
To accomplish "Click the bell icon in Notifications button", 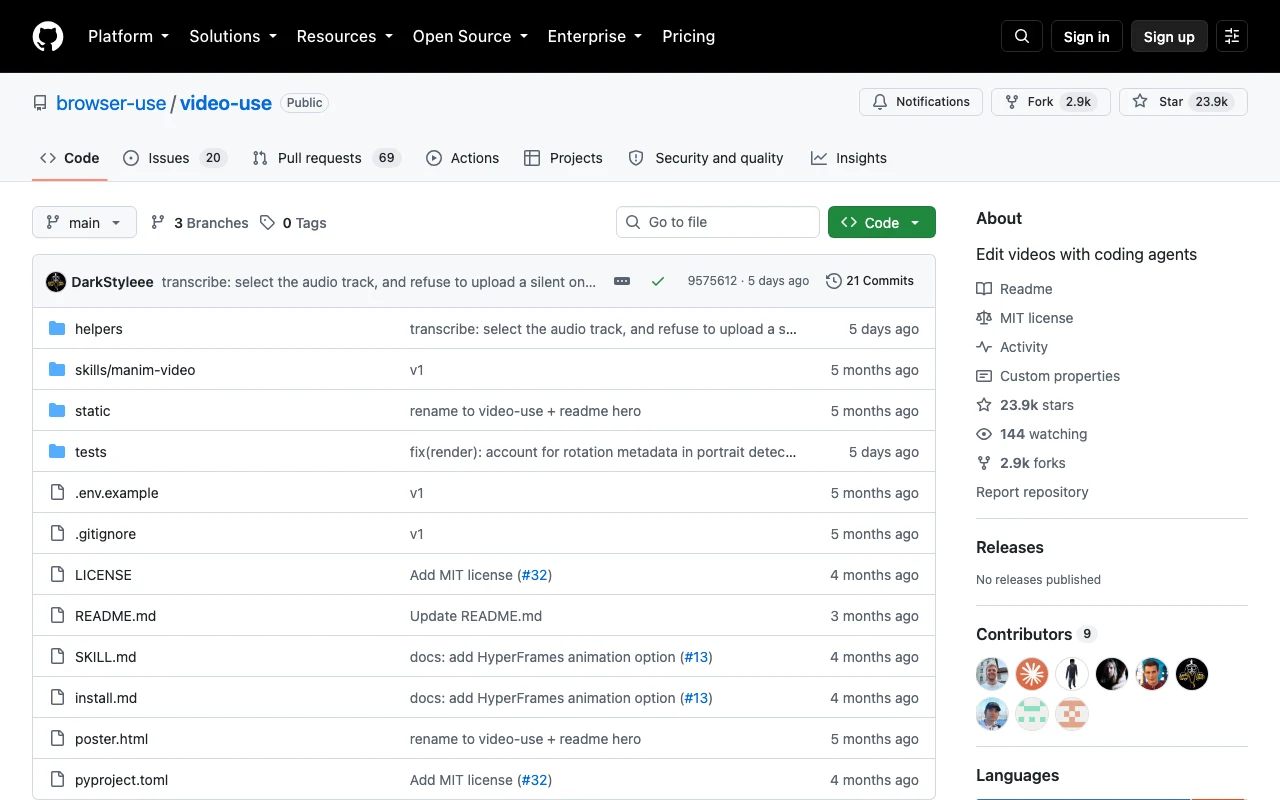I will click(880, 102).
